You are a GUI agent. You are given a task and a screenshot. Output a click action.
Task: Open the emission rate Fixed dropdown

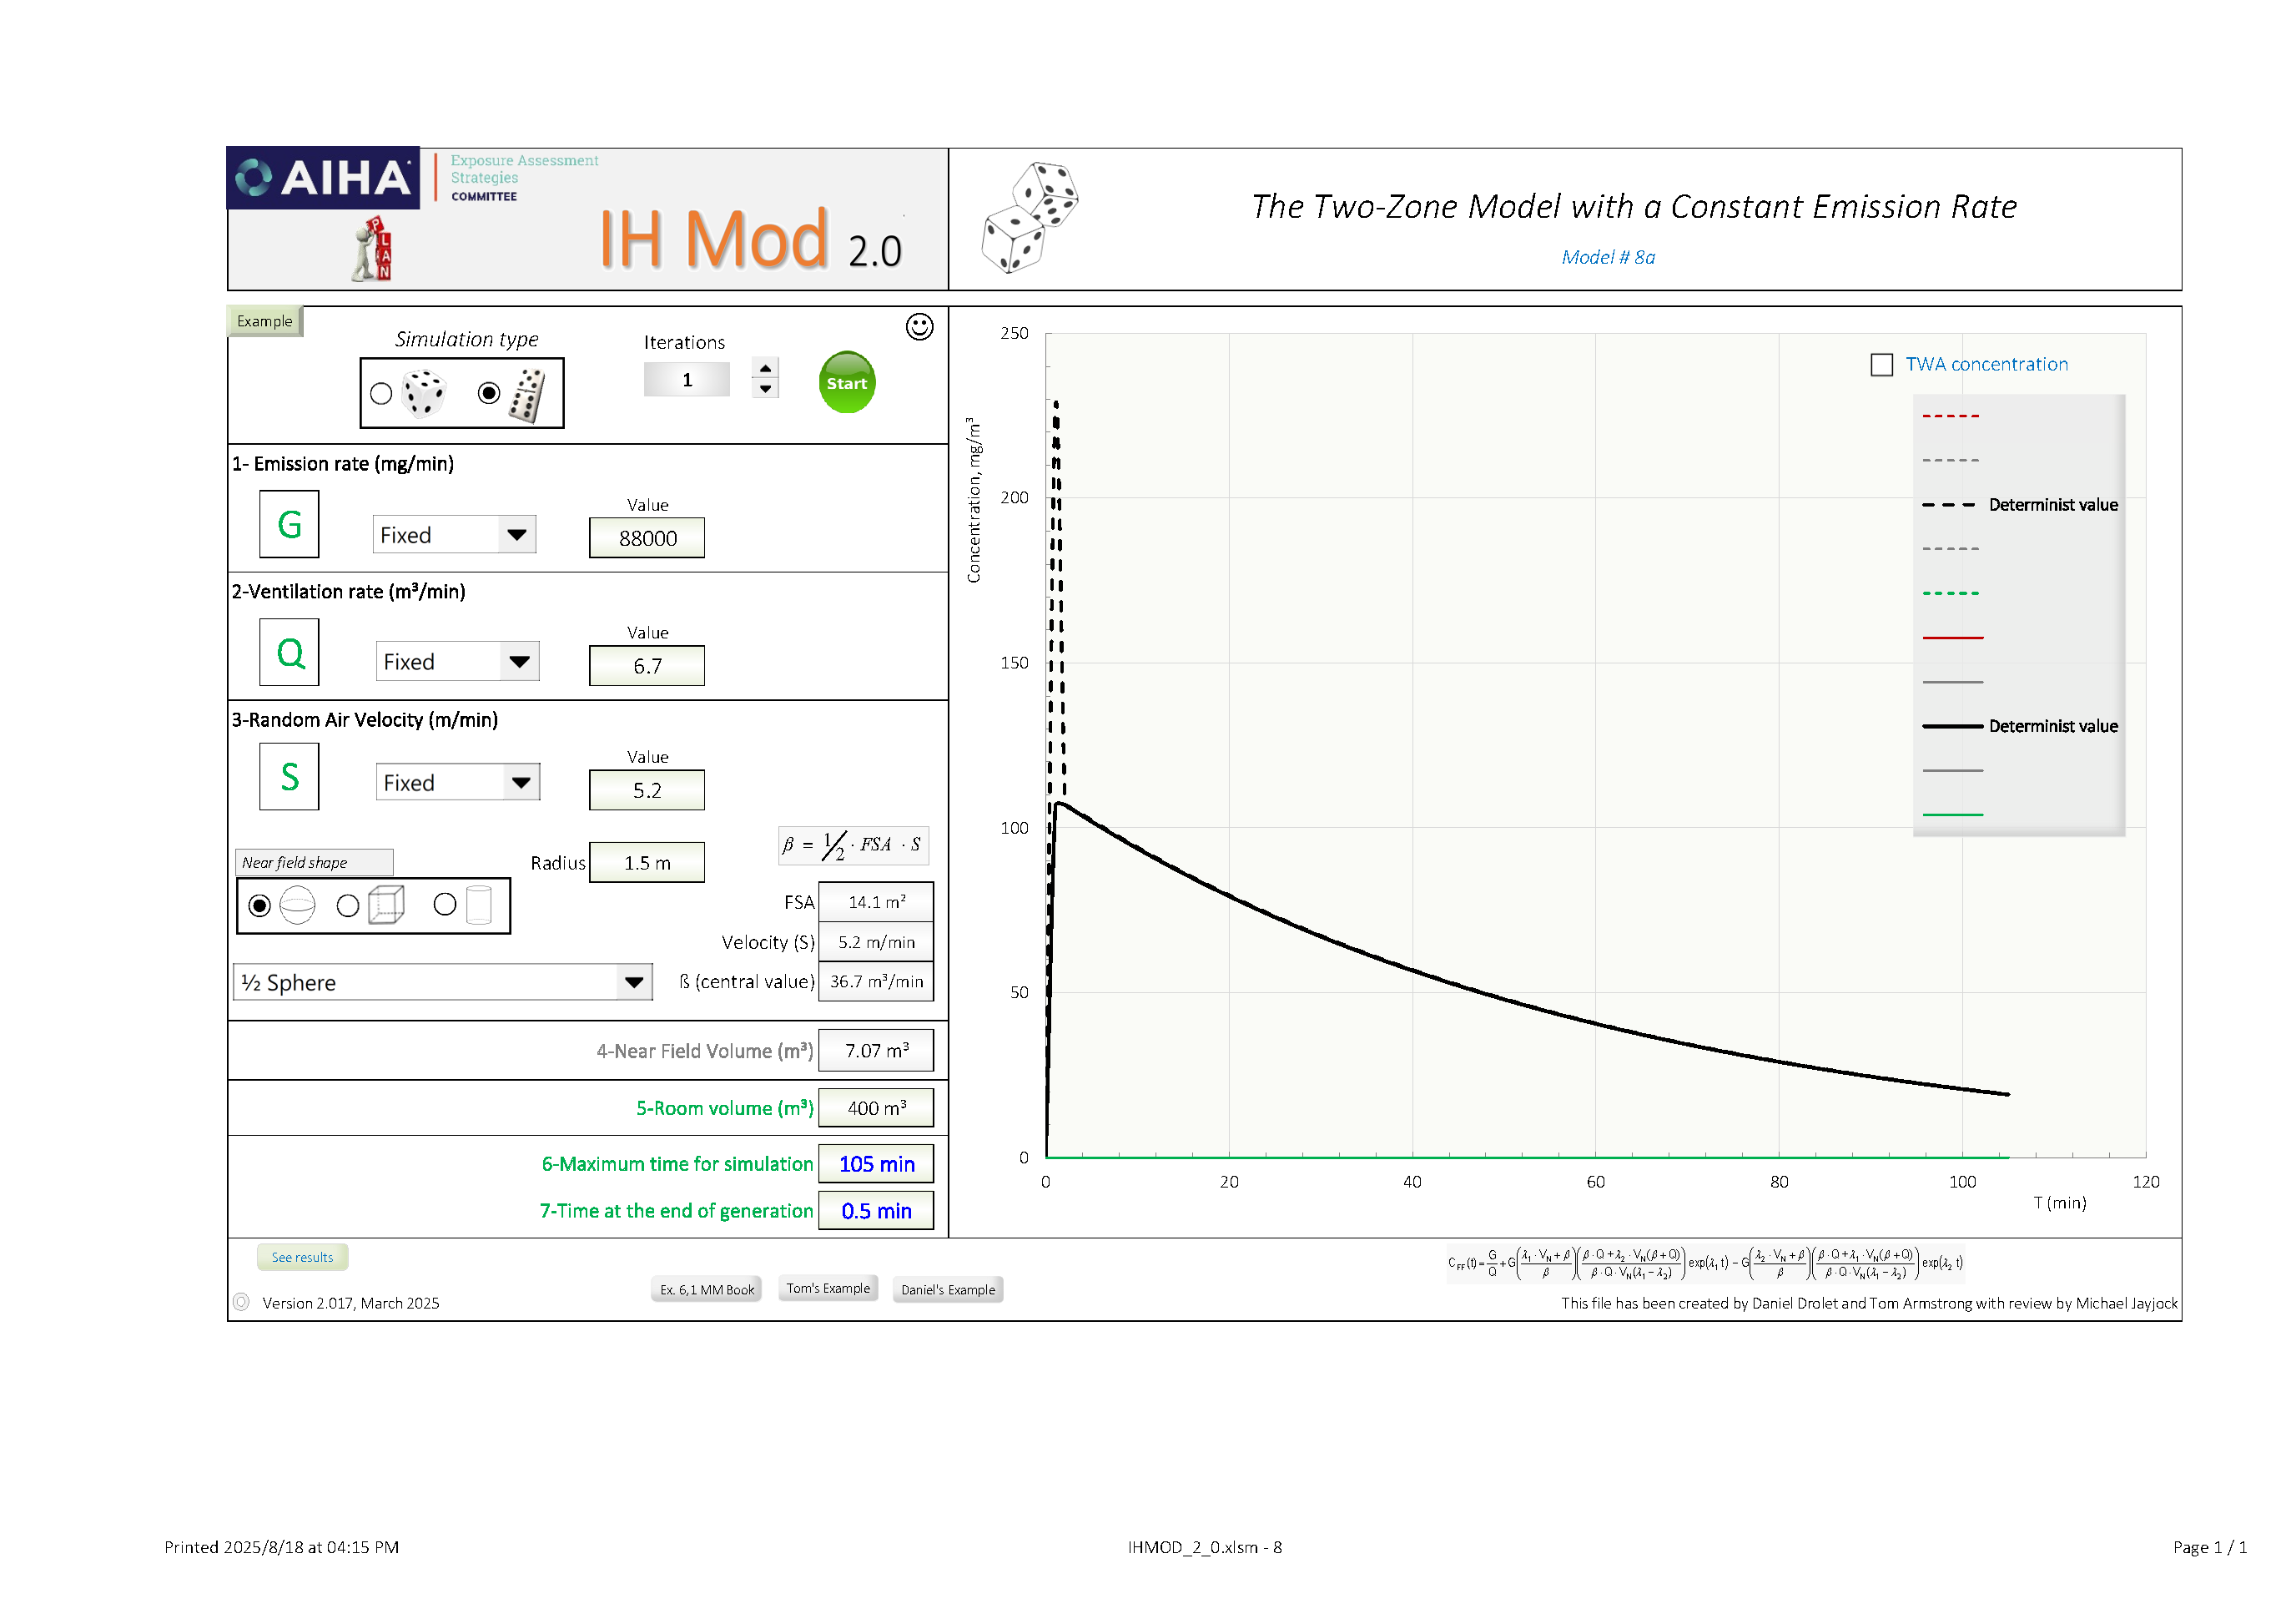click(x=516, y=535)
